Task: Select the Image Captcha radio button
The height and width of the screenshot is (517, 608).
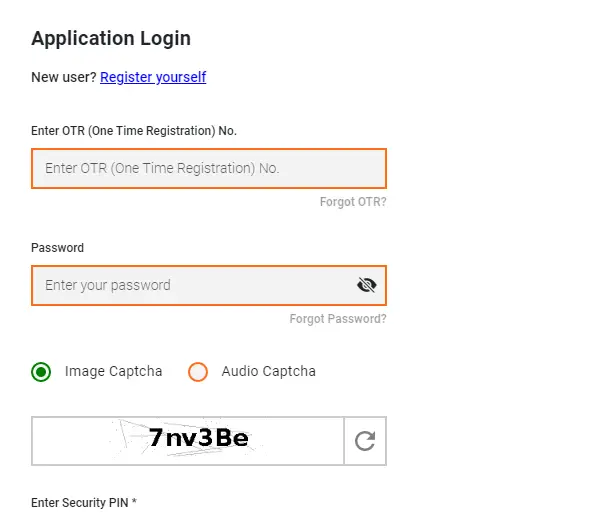Action: click(x=41, y=372)
